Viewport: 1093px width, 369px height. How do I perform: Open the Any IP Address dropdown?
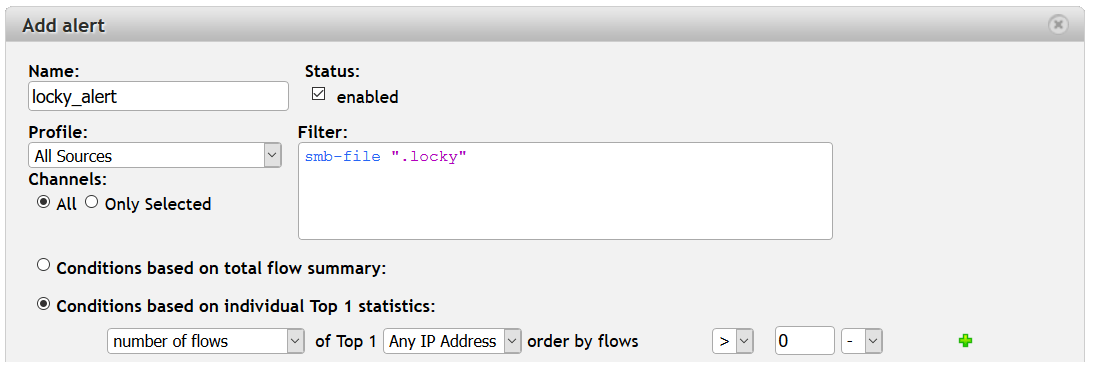click(x=452, y=341)
